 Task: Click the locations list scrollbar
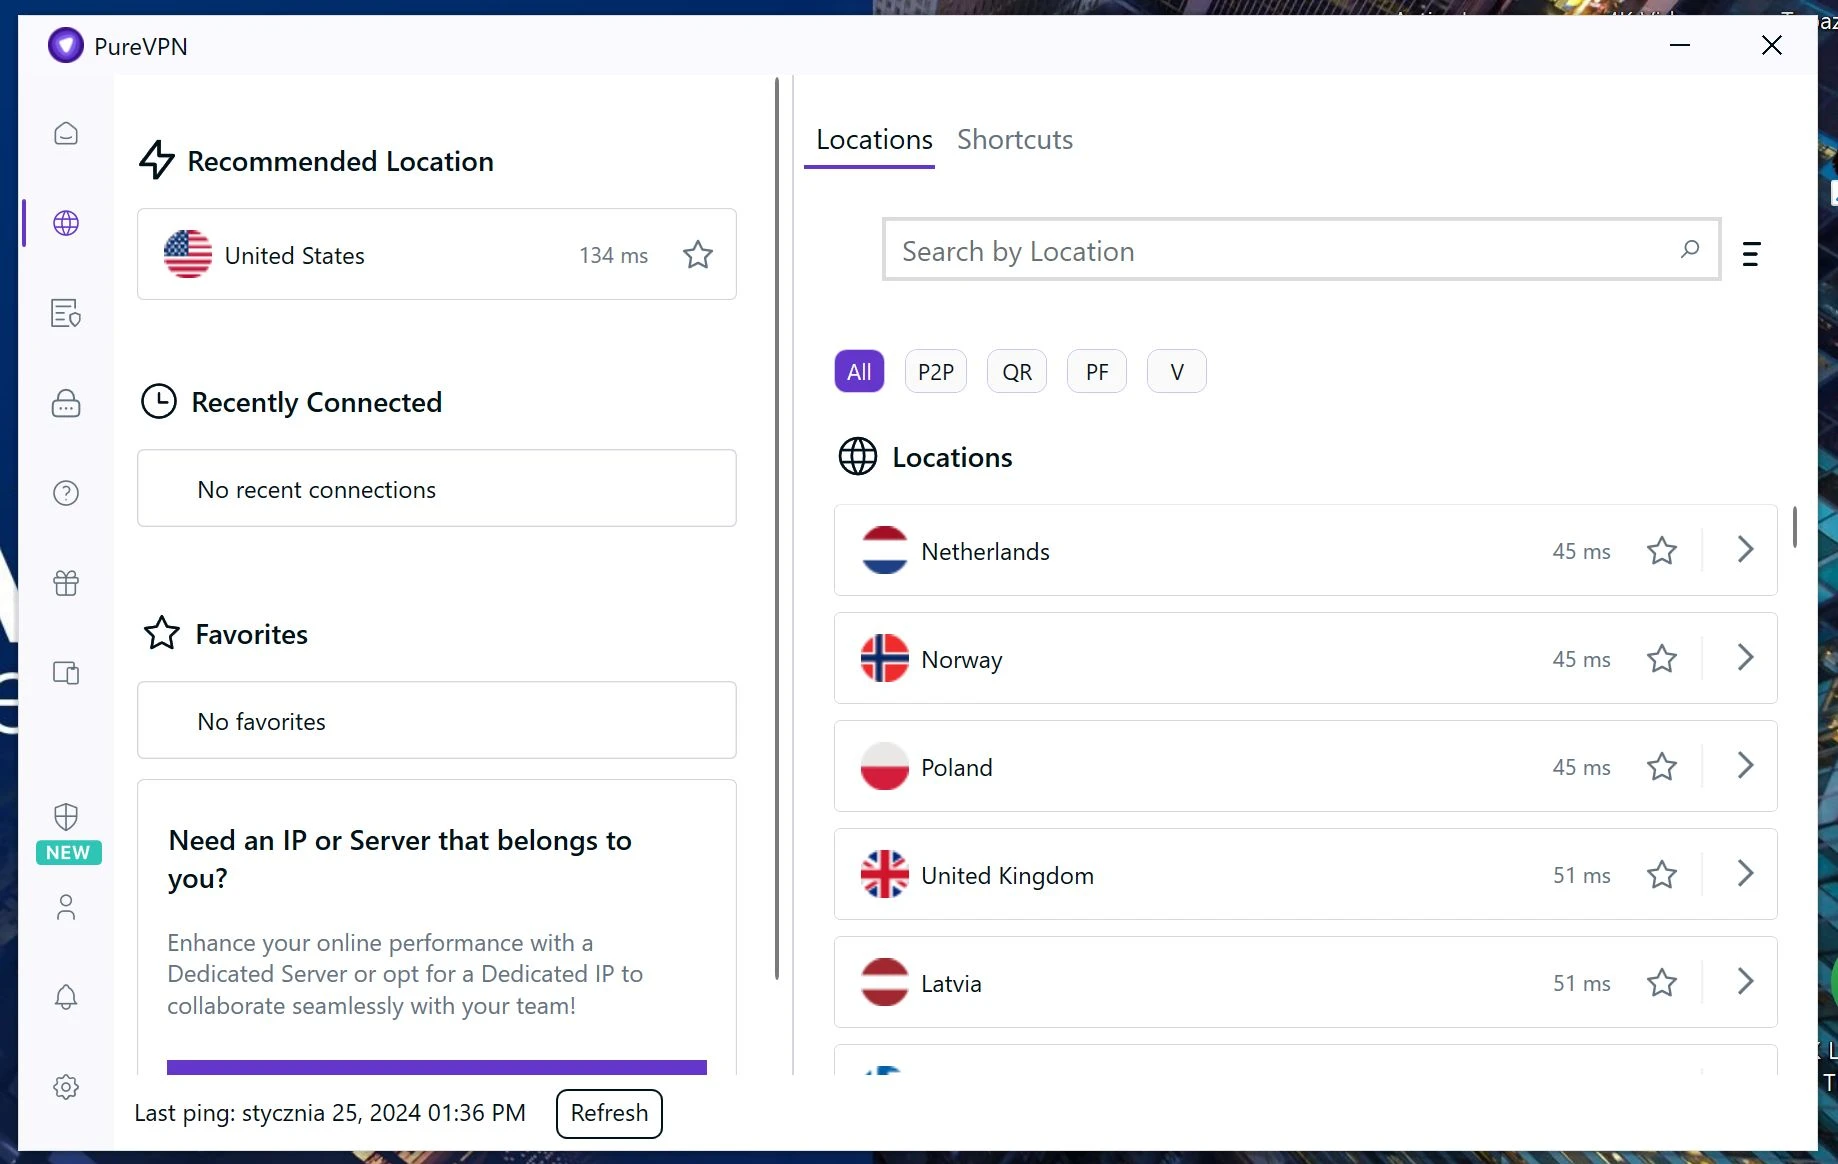pos(1795,527)
